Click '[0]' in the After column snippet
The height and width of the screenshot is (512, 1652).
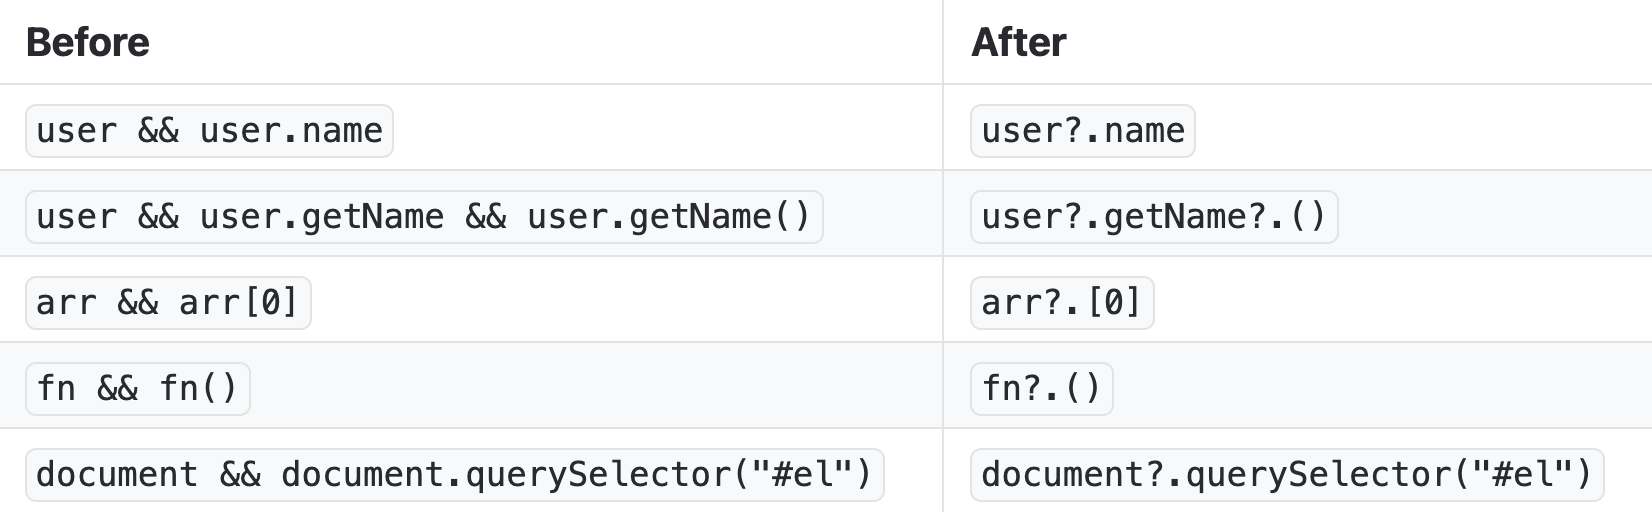click(x=1114, y=303)
